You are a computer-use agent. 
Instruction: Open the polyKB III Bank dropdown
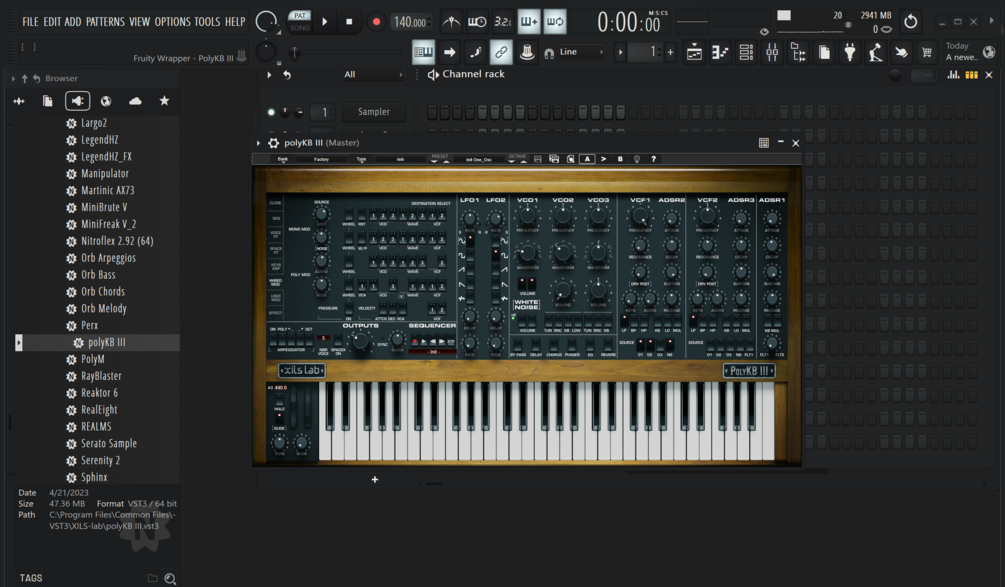[283, 159]
